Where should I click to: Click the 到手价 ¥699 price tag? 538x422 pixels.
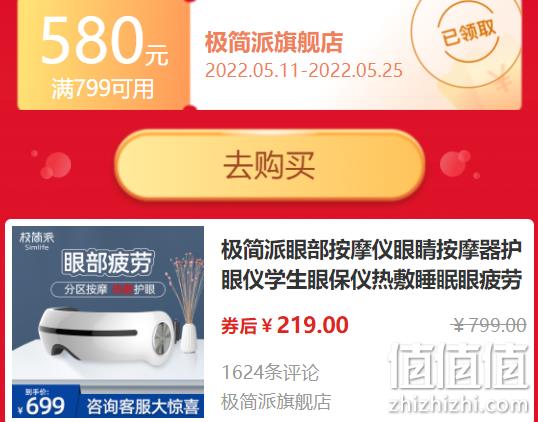click(x=42, y=401)
